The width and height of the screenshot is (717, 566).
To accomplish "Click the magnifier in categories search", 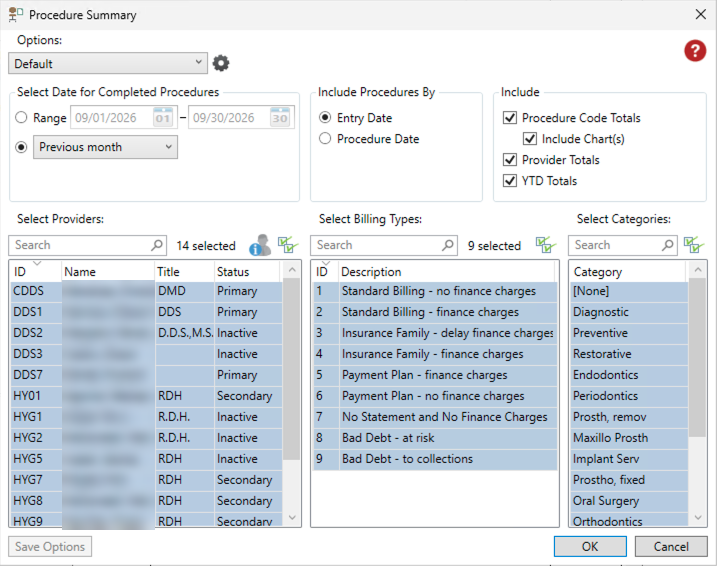I will [x=668, y=245].
